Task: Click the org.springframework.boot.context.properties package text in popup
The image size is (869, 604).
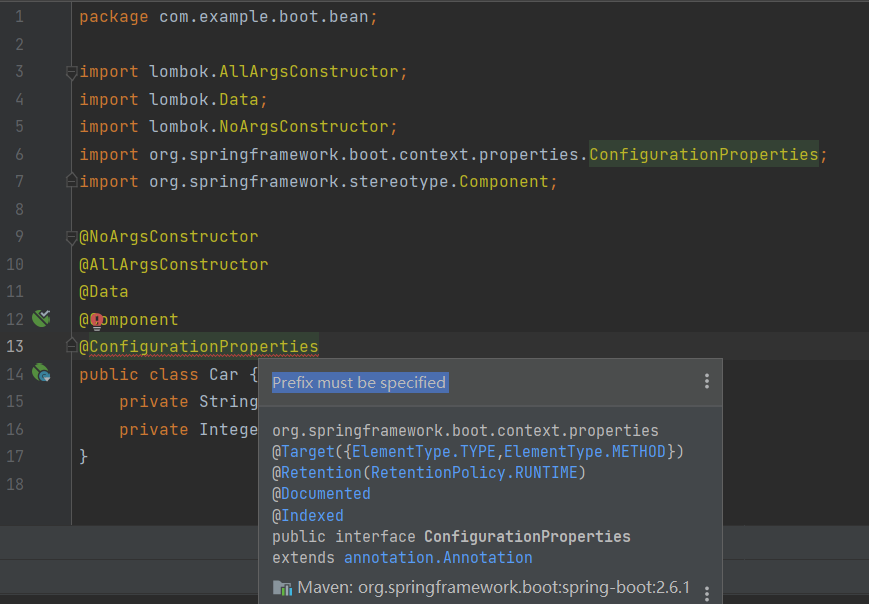Action: 465,431
